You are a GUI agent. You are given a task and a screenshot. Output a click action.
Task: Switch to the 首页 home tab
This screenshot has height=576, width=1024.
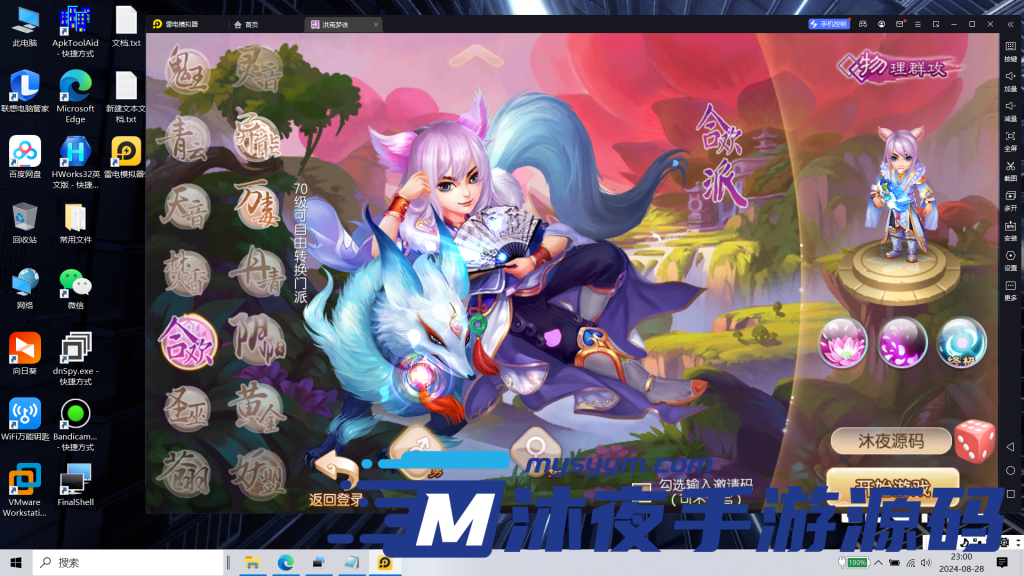[246, 25]
